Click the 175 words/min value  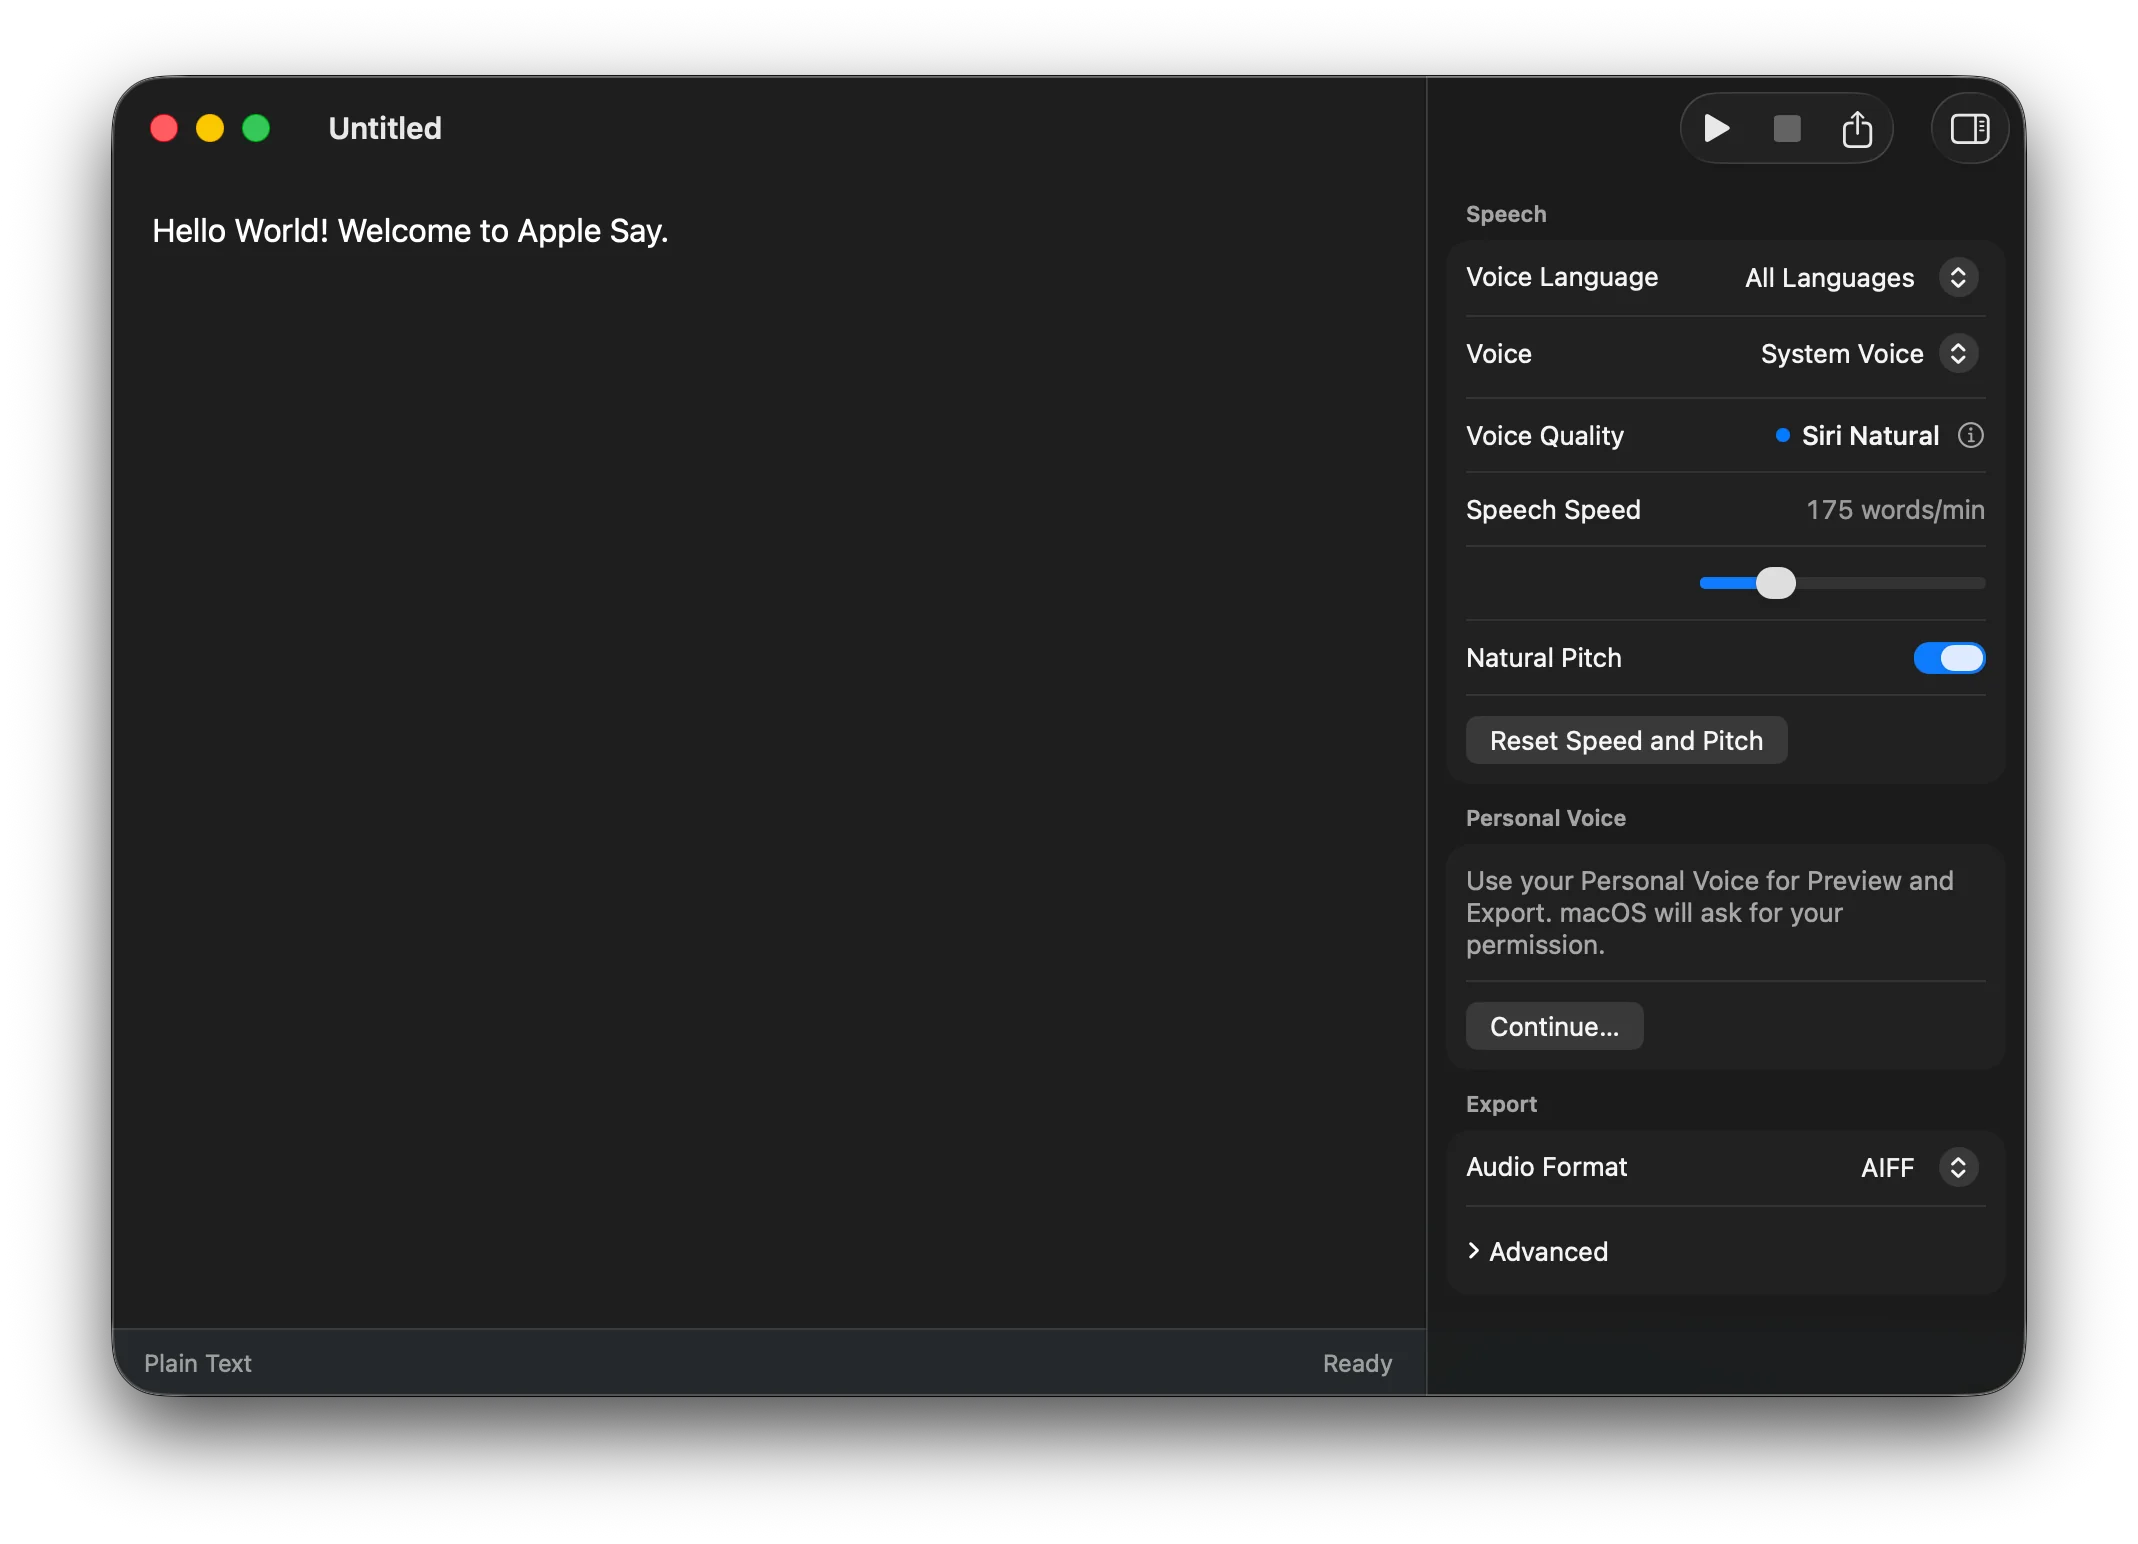click(1895, 510)
